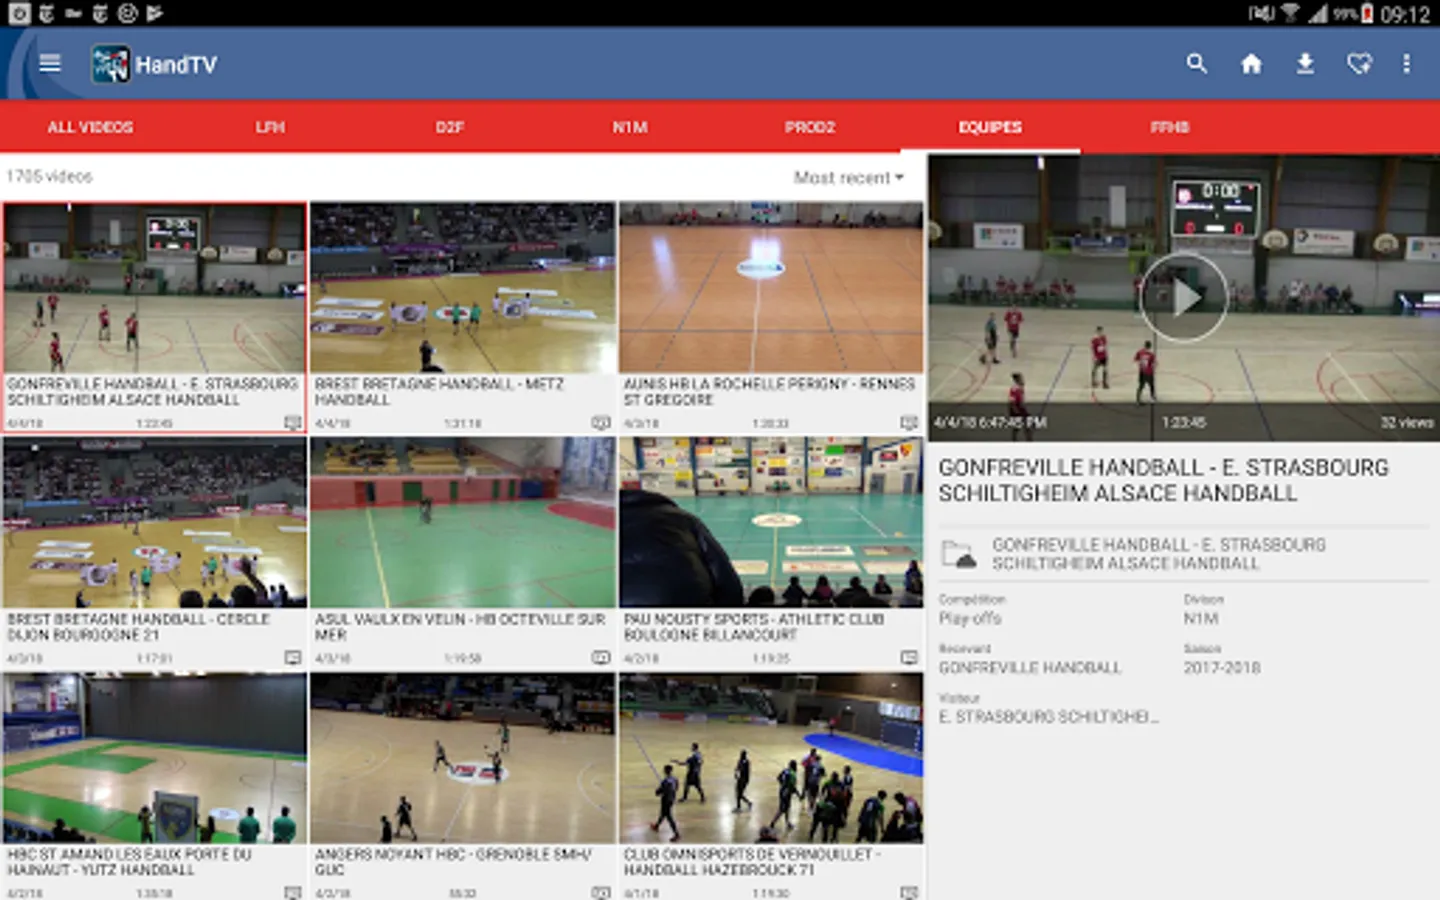This screenshot has width=1440, height=900.
Task: Select the EQUIPES tab
Action: (x=990, y=127)
